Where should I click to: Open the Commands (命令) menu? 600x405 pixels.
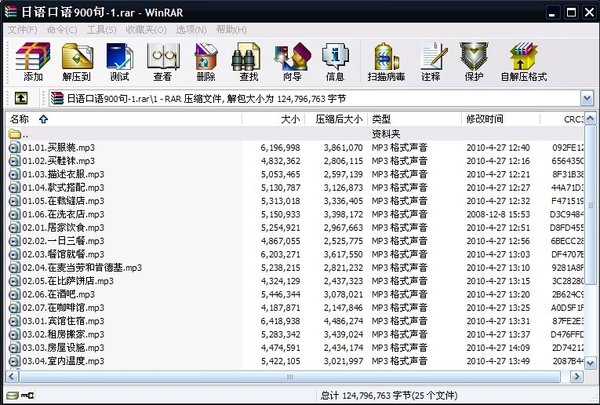click(x=62, y=29)
